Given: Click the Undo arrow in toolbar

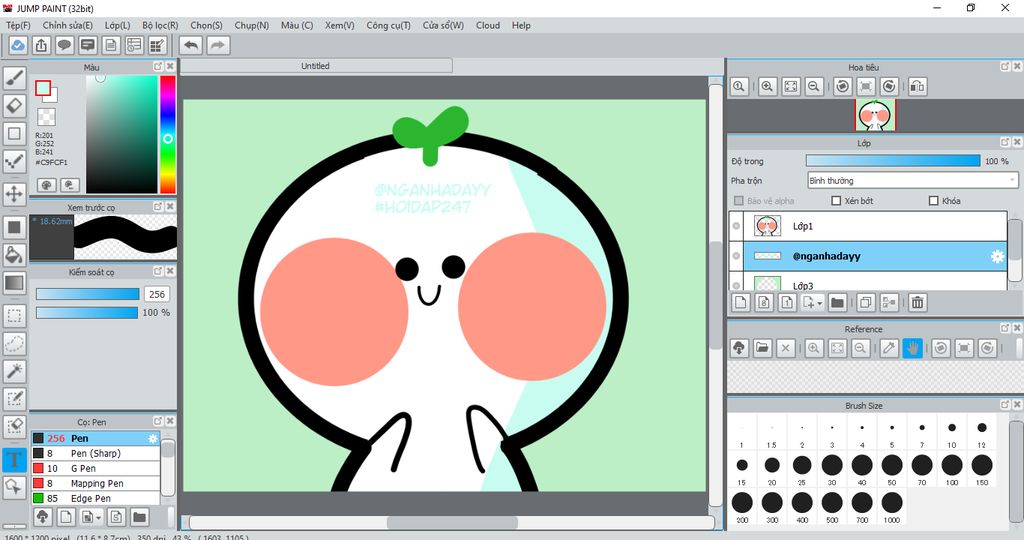Looking at the screenshot, I should coord(191,45).
